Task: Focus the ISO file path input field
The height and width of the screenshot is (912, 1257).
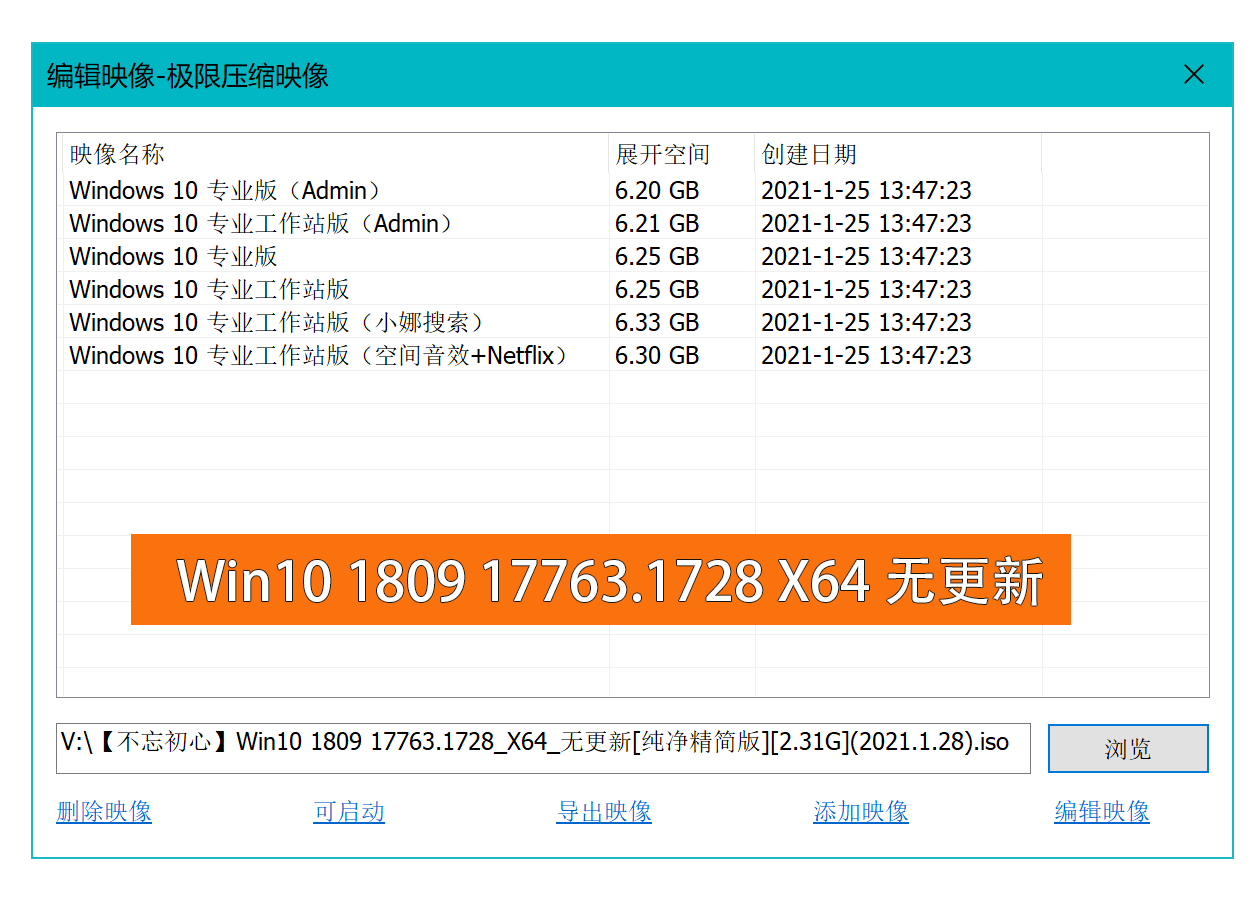Action: 543,748
